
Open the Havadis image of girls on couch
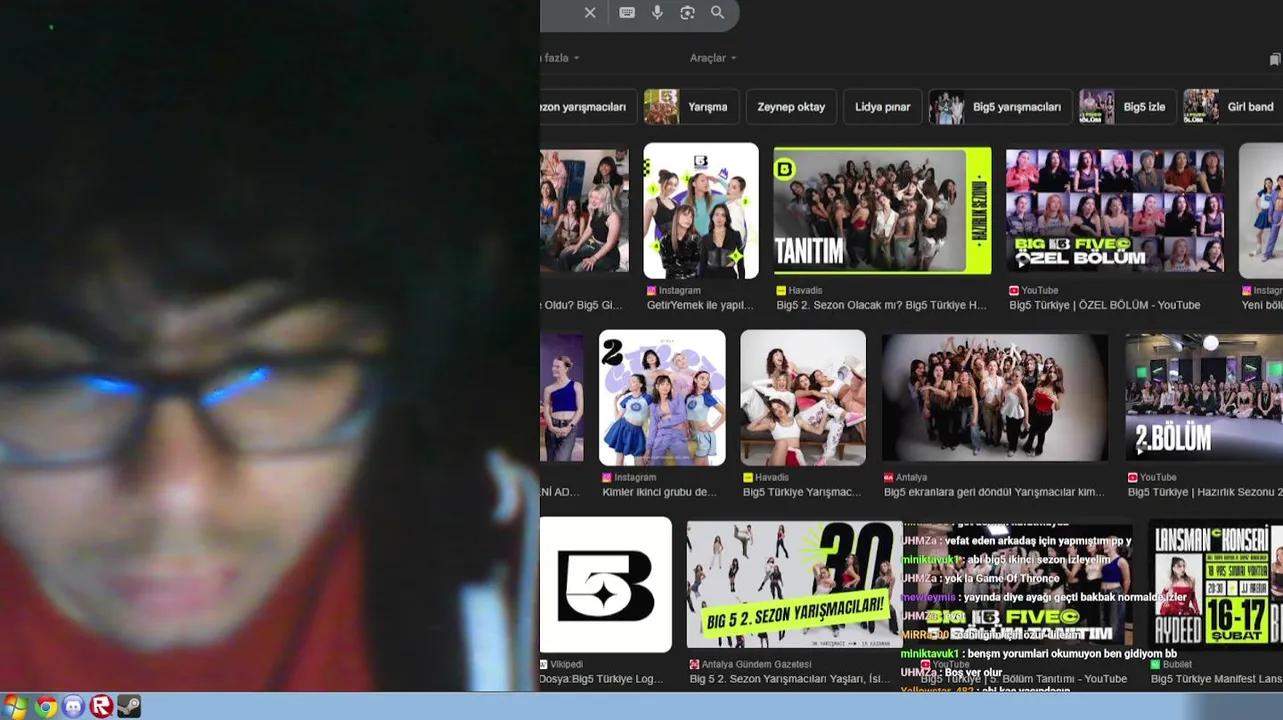point(803,397)
